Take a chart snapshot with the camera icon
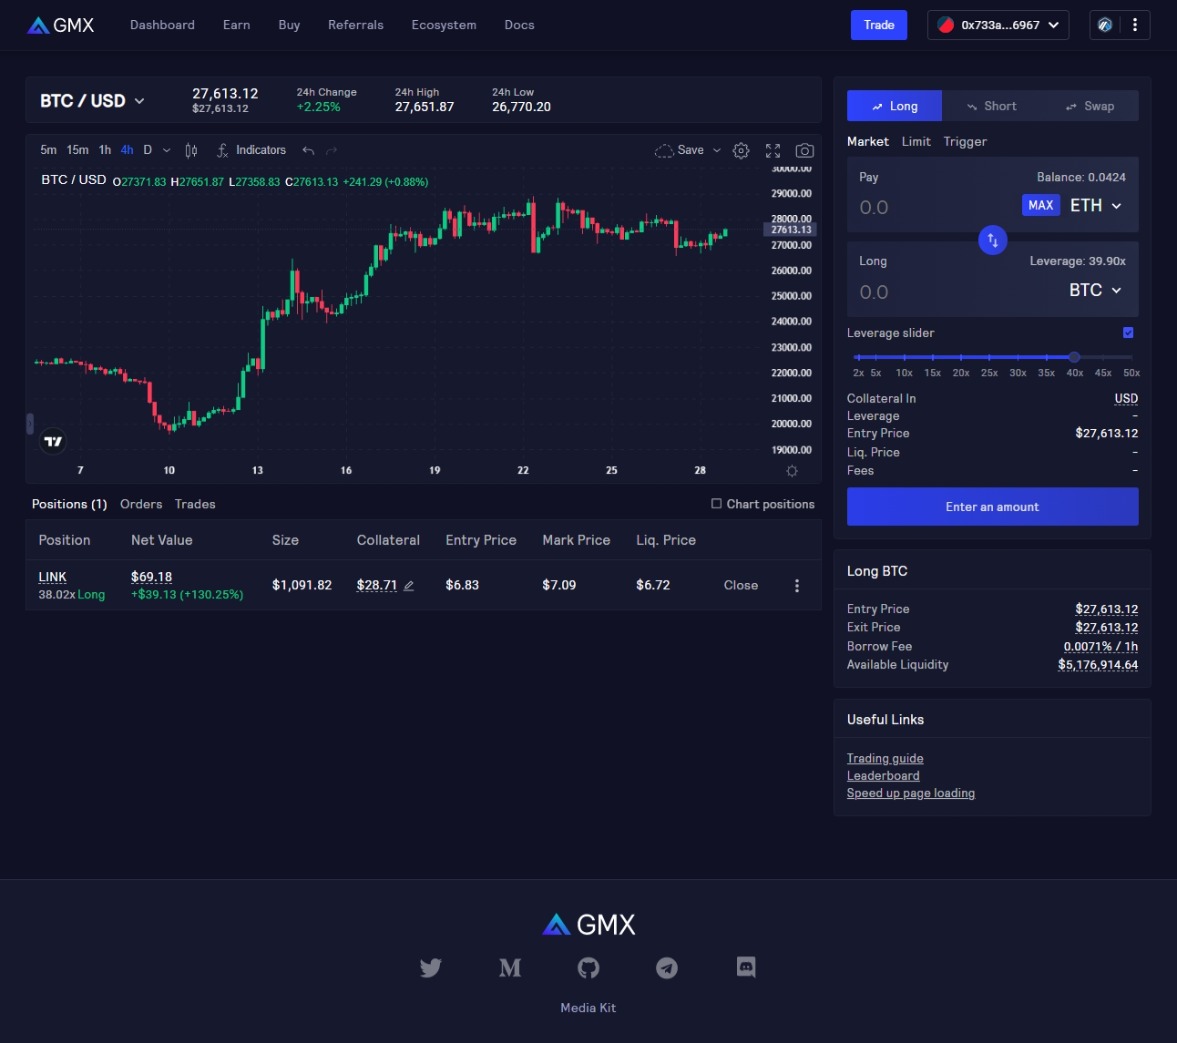1177x1043 pixels. [x=804, y=150]
